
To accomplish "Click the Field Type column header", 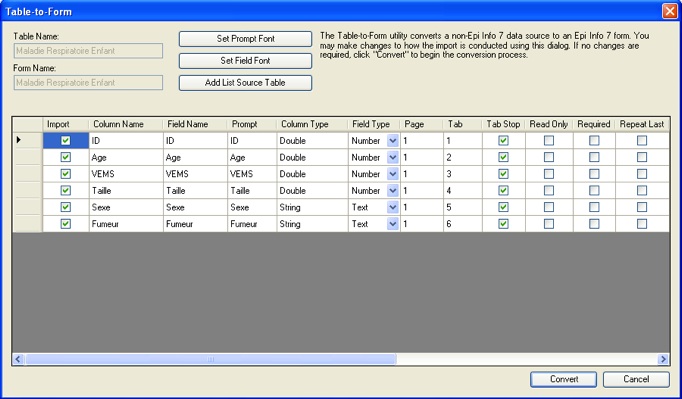I will 374,124.
